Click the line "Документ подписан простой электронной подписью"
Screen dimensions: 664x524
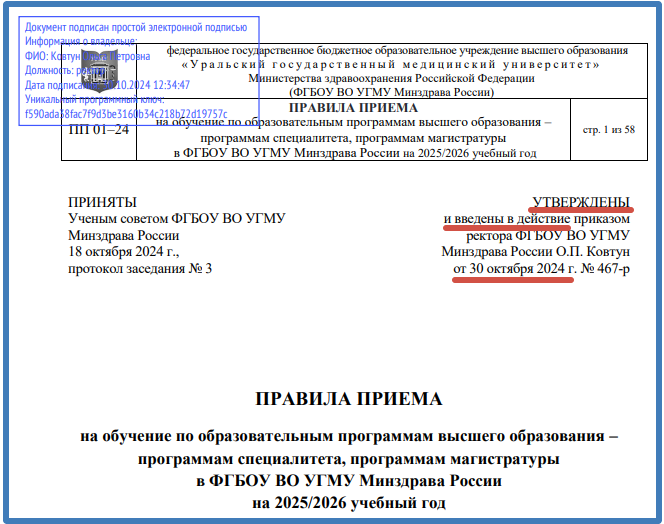pyautogui.click(x=136, y=28)
